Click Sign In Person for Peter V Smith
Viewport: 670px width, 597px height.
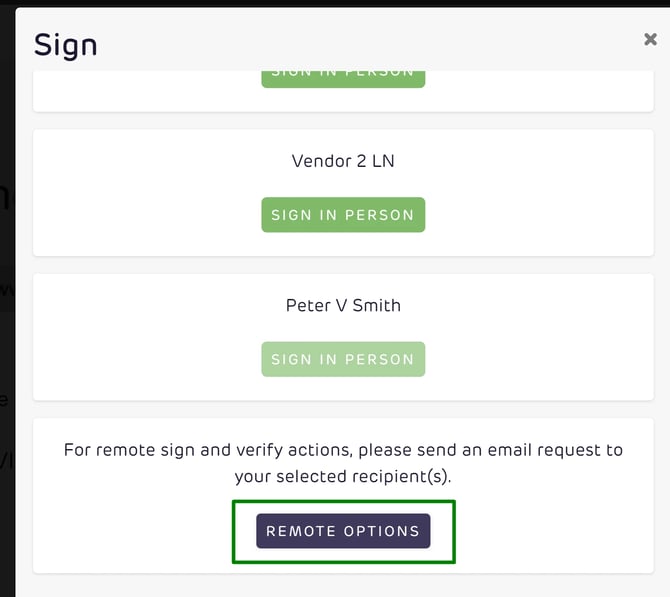(x=343, y=359)
